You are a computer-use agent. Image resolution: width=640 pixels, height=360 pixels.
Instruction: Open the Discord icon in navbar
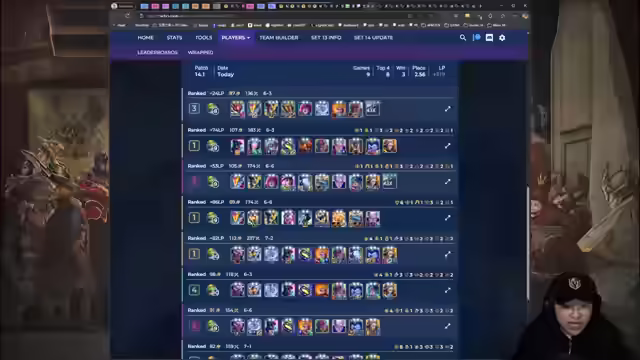pyautogui.click(x=489, y=38)
